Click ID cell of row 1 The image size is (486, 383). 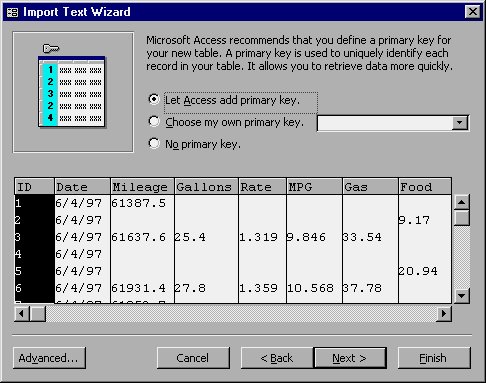tap(34, 203)
